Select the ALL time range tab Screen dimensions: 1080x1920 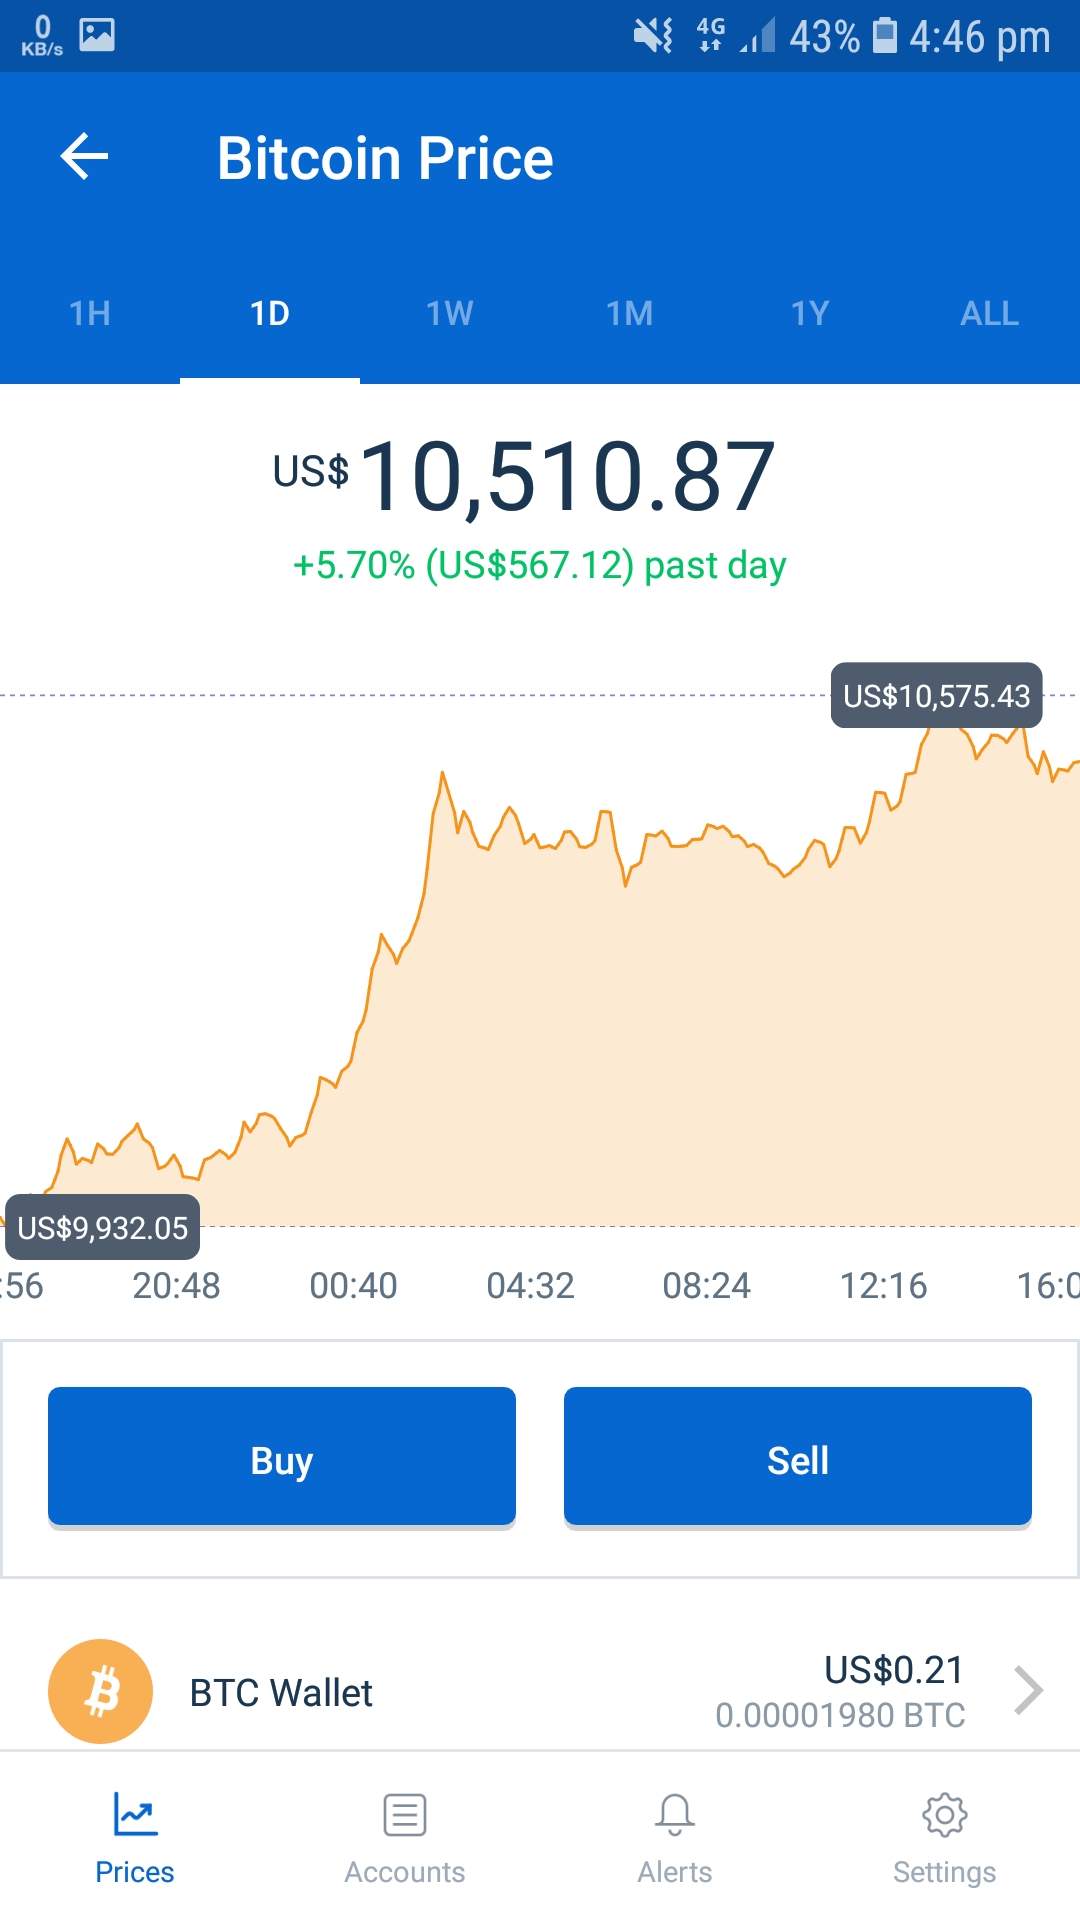click(x=990, y=314)
